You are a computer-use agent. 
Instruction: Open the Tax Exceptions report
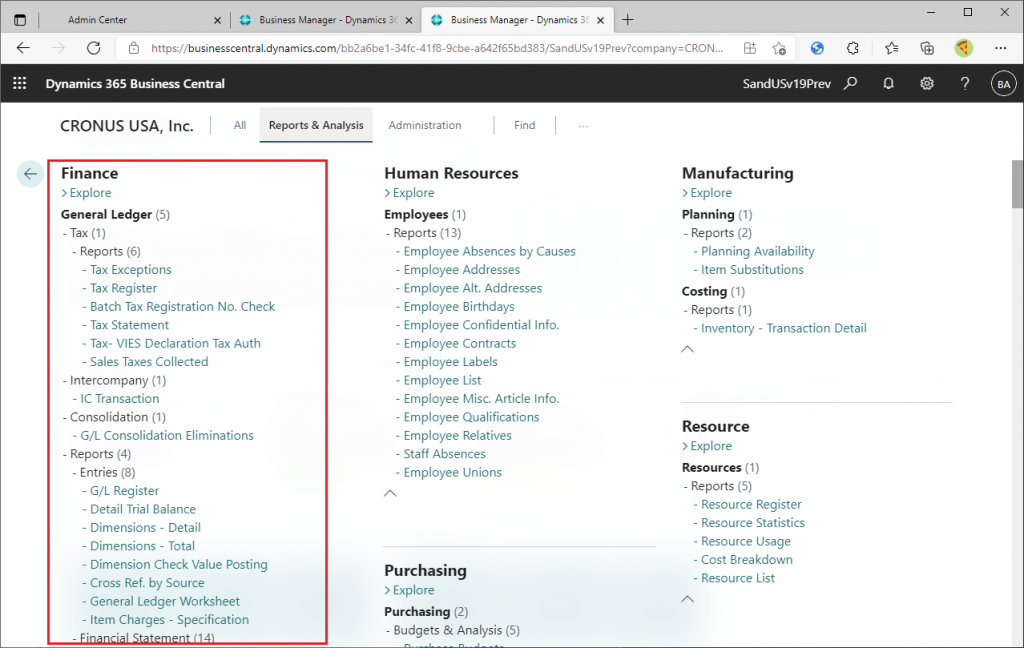pyautogui.click(x=131, y=270)
